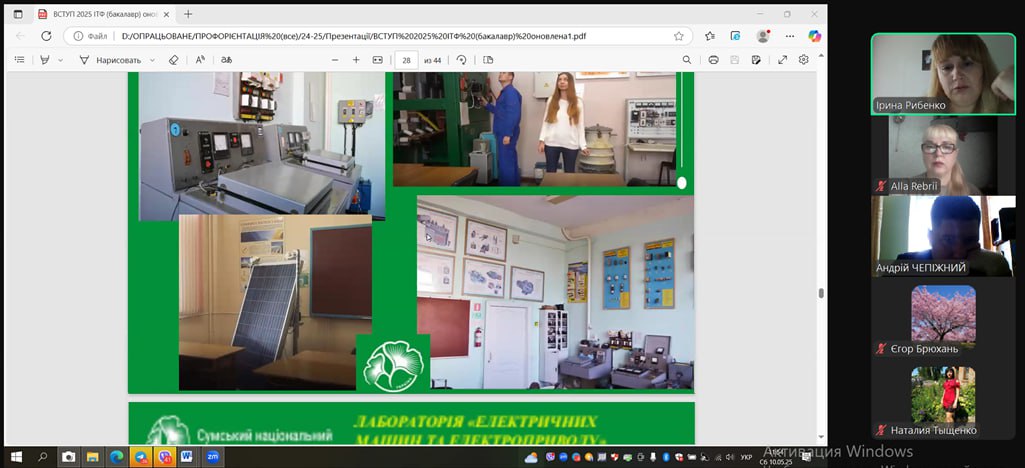Select the eraser tool
This screenshot has width=1025, height=468.
173,59
